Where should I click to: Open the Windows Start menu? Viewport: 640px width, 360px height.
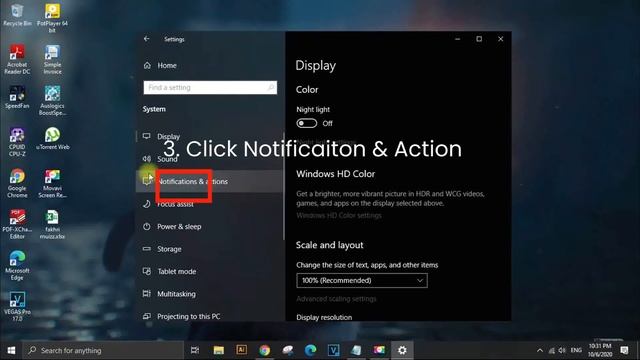11,350
